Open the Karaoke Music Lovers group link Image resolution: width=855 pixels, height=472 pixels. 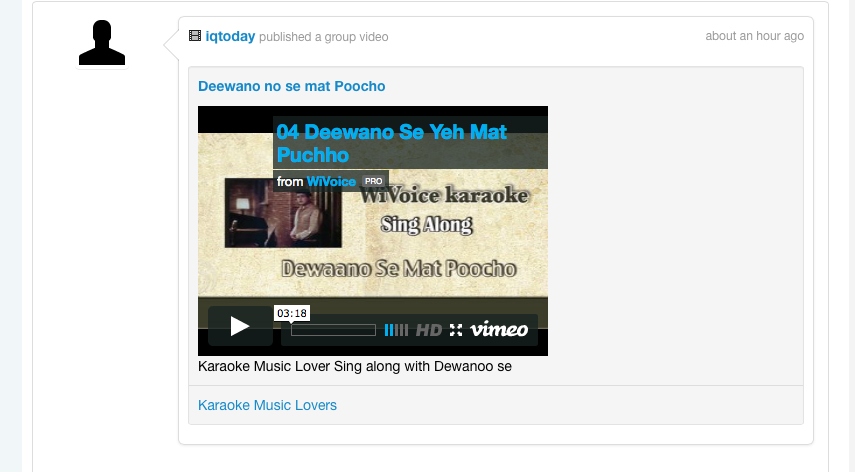pos(267,406)
